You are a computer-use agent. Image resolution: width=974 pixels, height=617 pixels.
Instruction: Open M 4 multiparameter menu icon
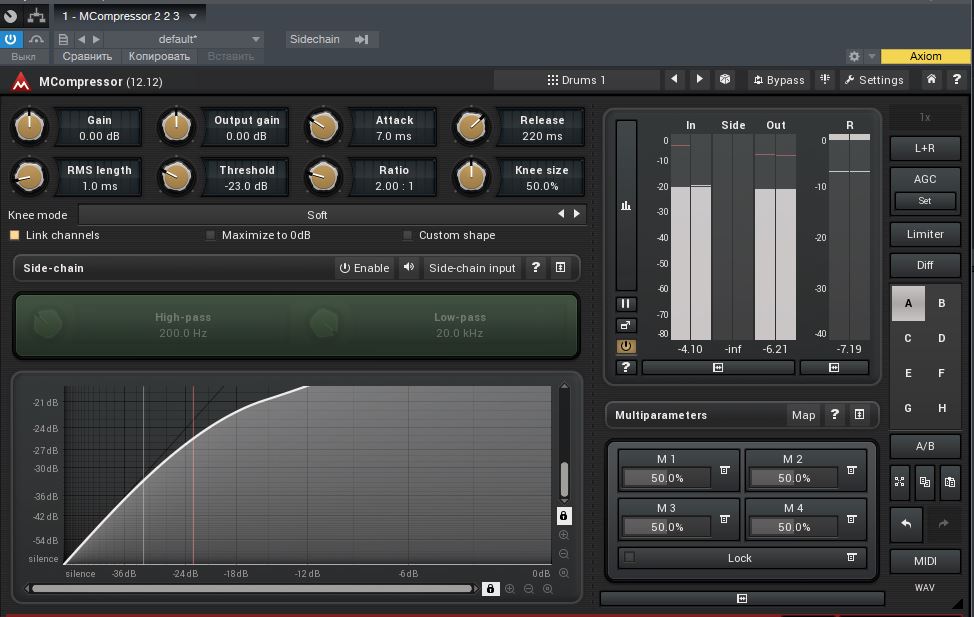pos(852,519)
